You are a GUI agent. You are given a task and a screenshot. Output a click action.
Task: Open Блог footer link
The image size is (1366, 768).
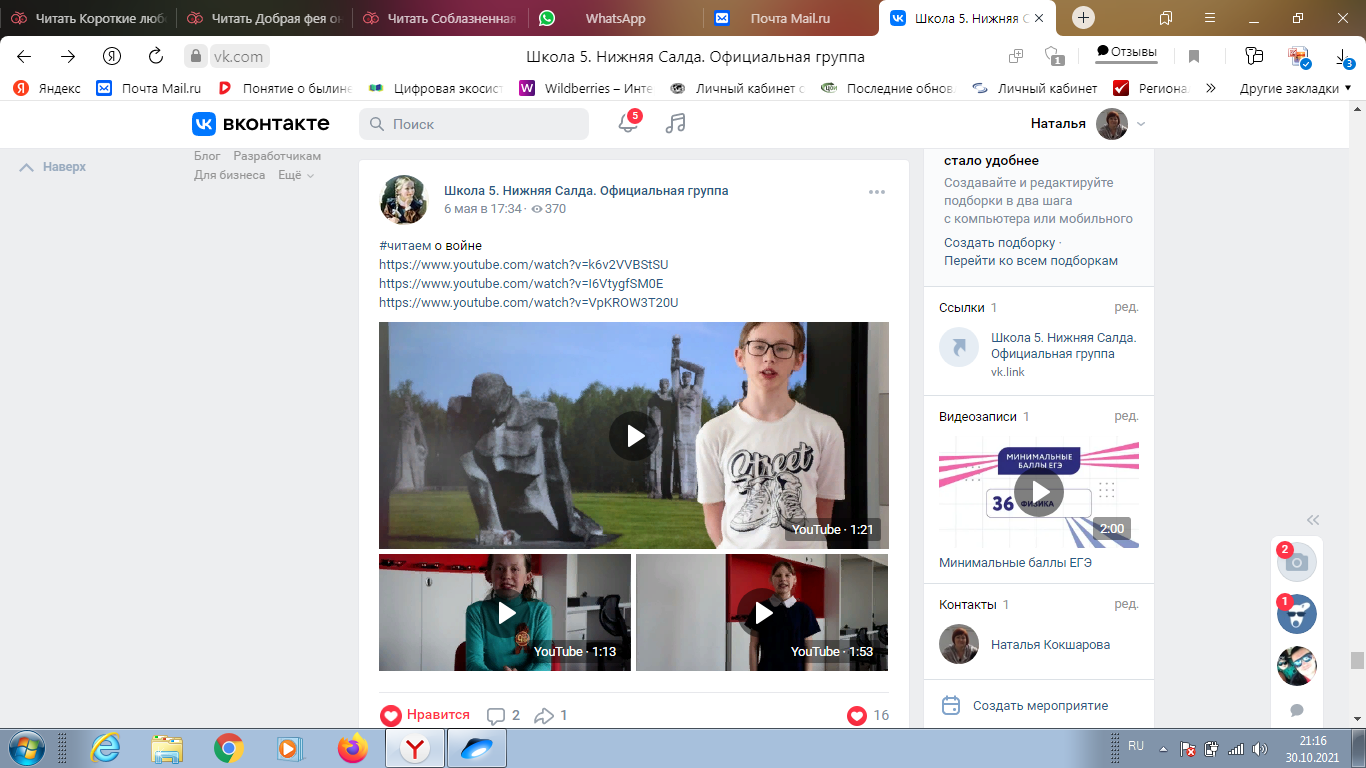point(207,156)
